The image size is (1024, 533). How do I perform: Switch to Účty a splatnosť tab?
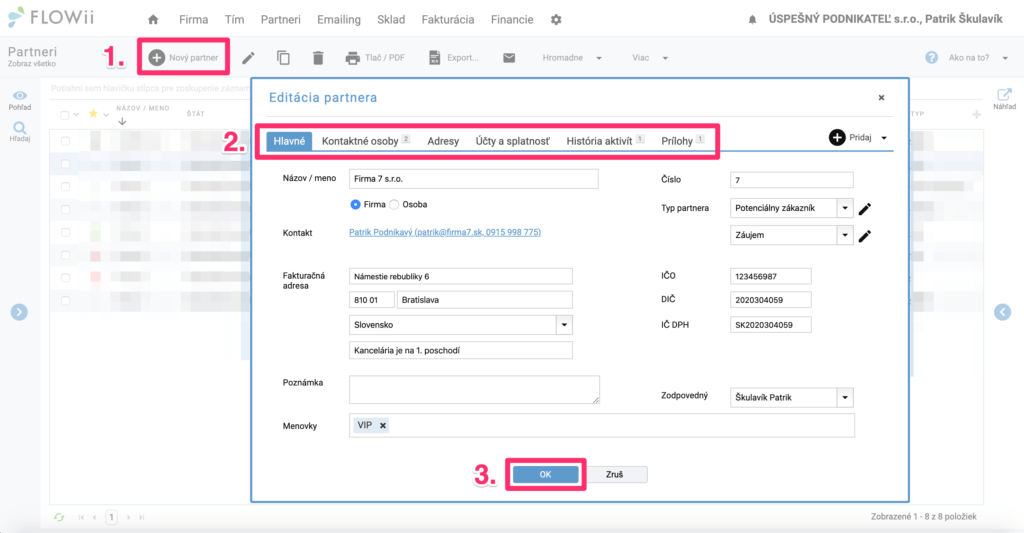tap(513, 141)
